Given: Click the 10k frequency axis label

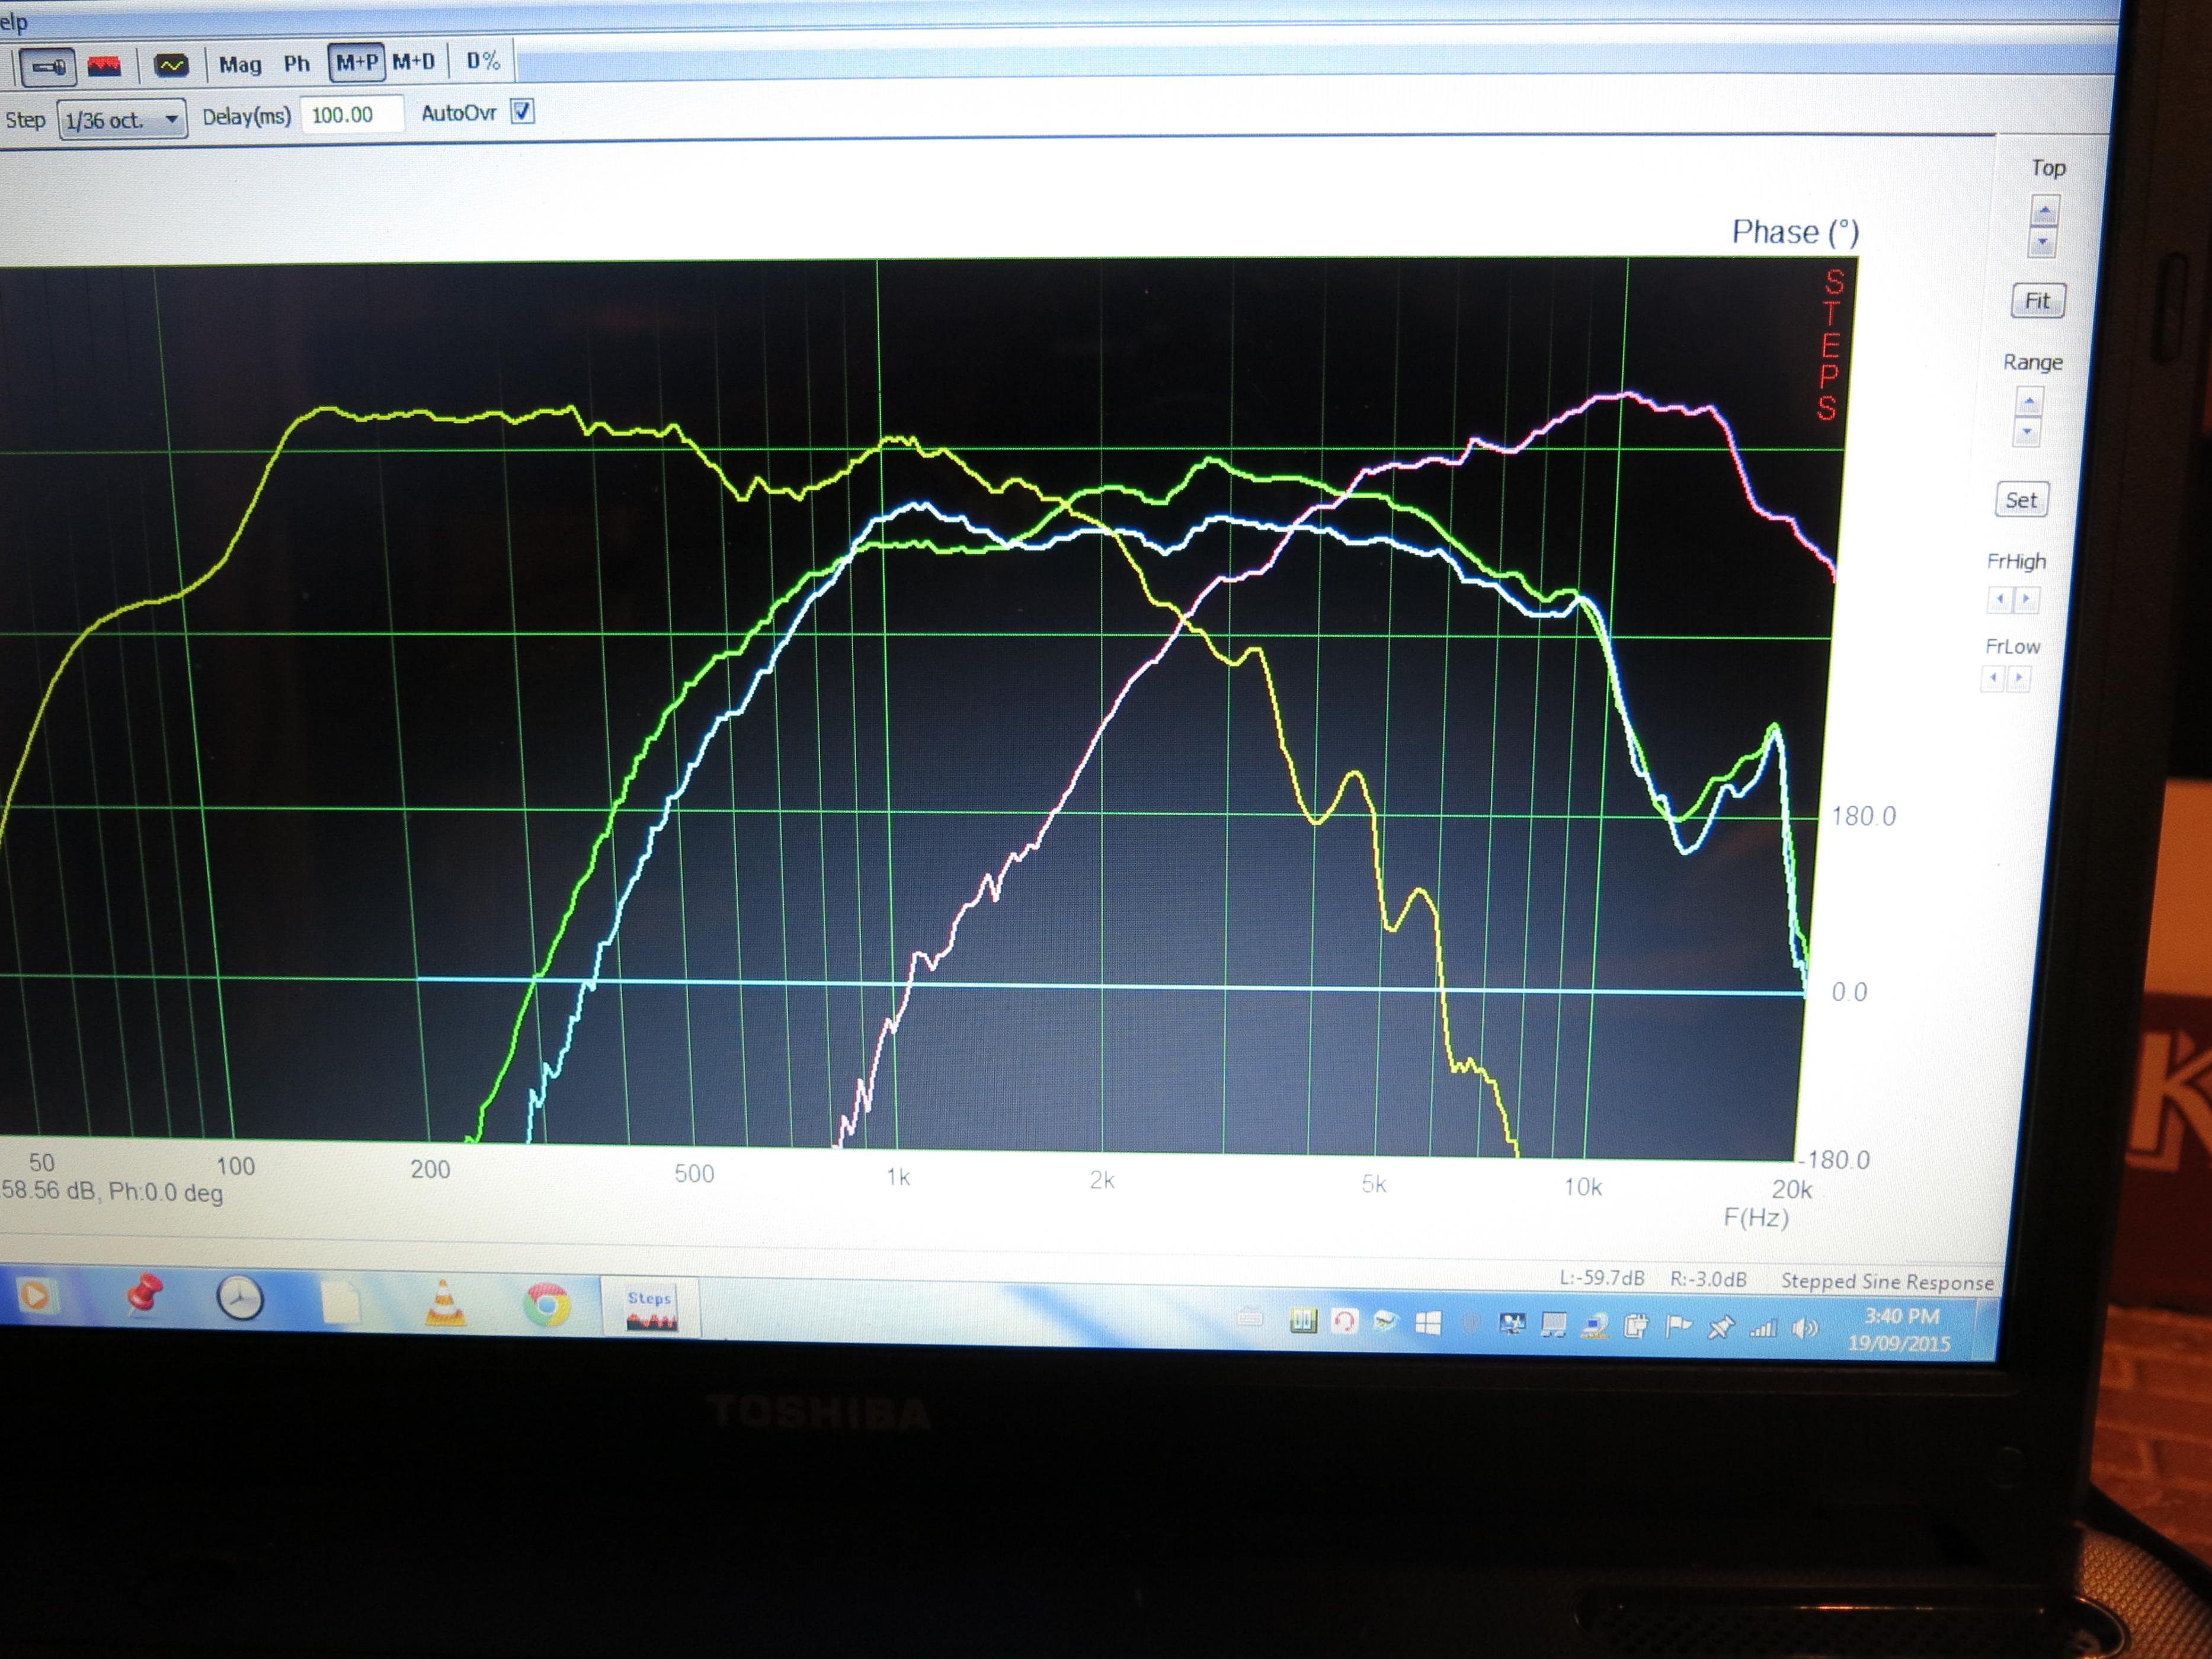Looking at the screenshot, I should (x=1583, y=1187).
